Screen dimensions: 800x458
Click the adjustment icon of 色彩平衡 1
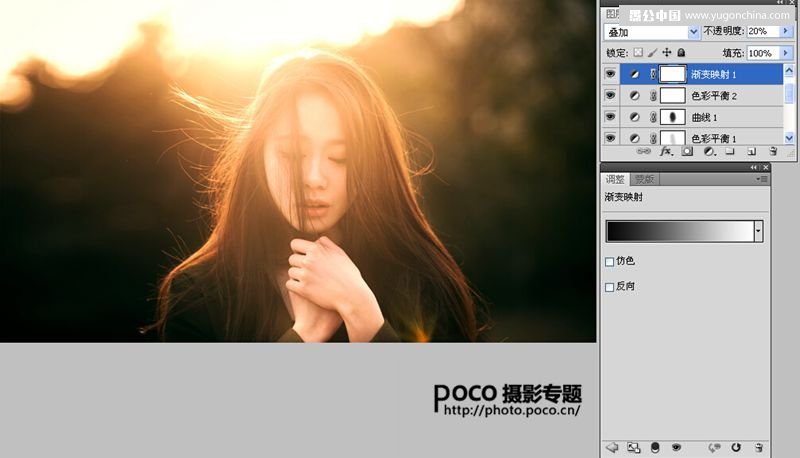[634, 138]
